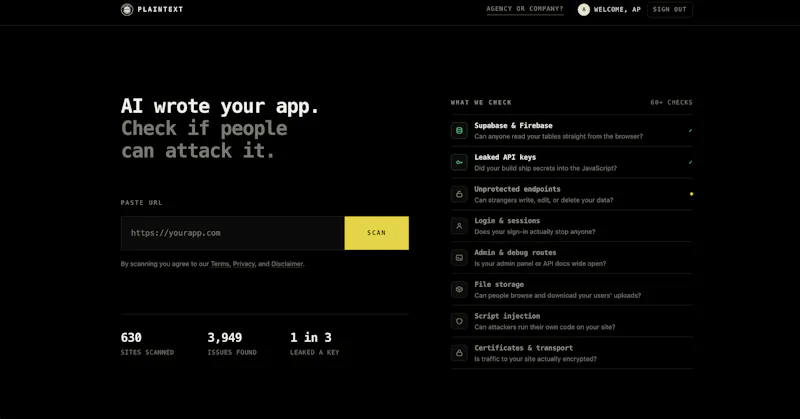The image size is (800, 419).
Task: Click the 630 sites scanned figure
Action: [x=131, y=337]
